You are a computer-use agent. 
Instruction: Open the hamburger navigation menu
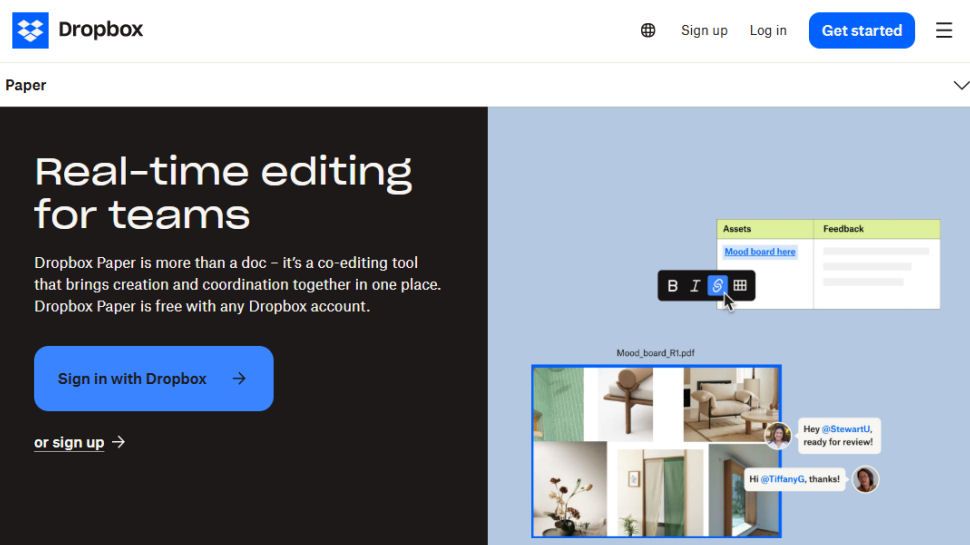click(x=944, y=31)
